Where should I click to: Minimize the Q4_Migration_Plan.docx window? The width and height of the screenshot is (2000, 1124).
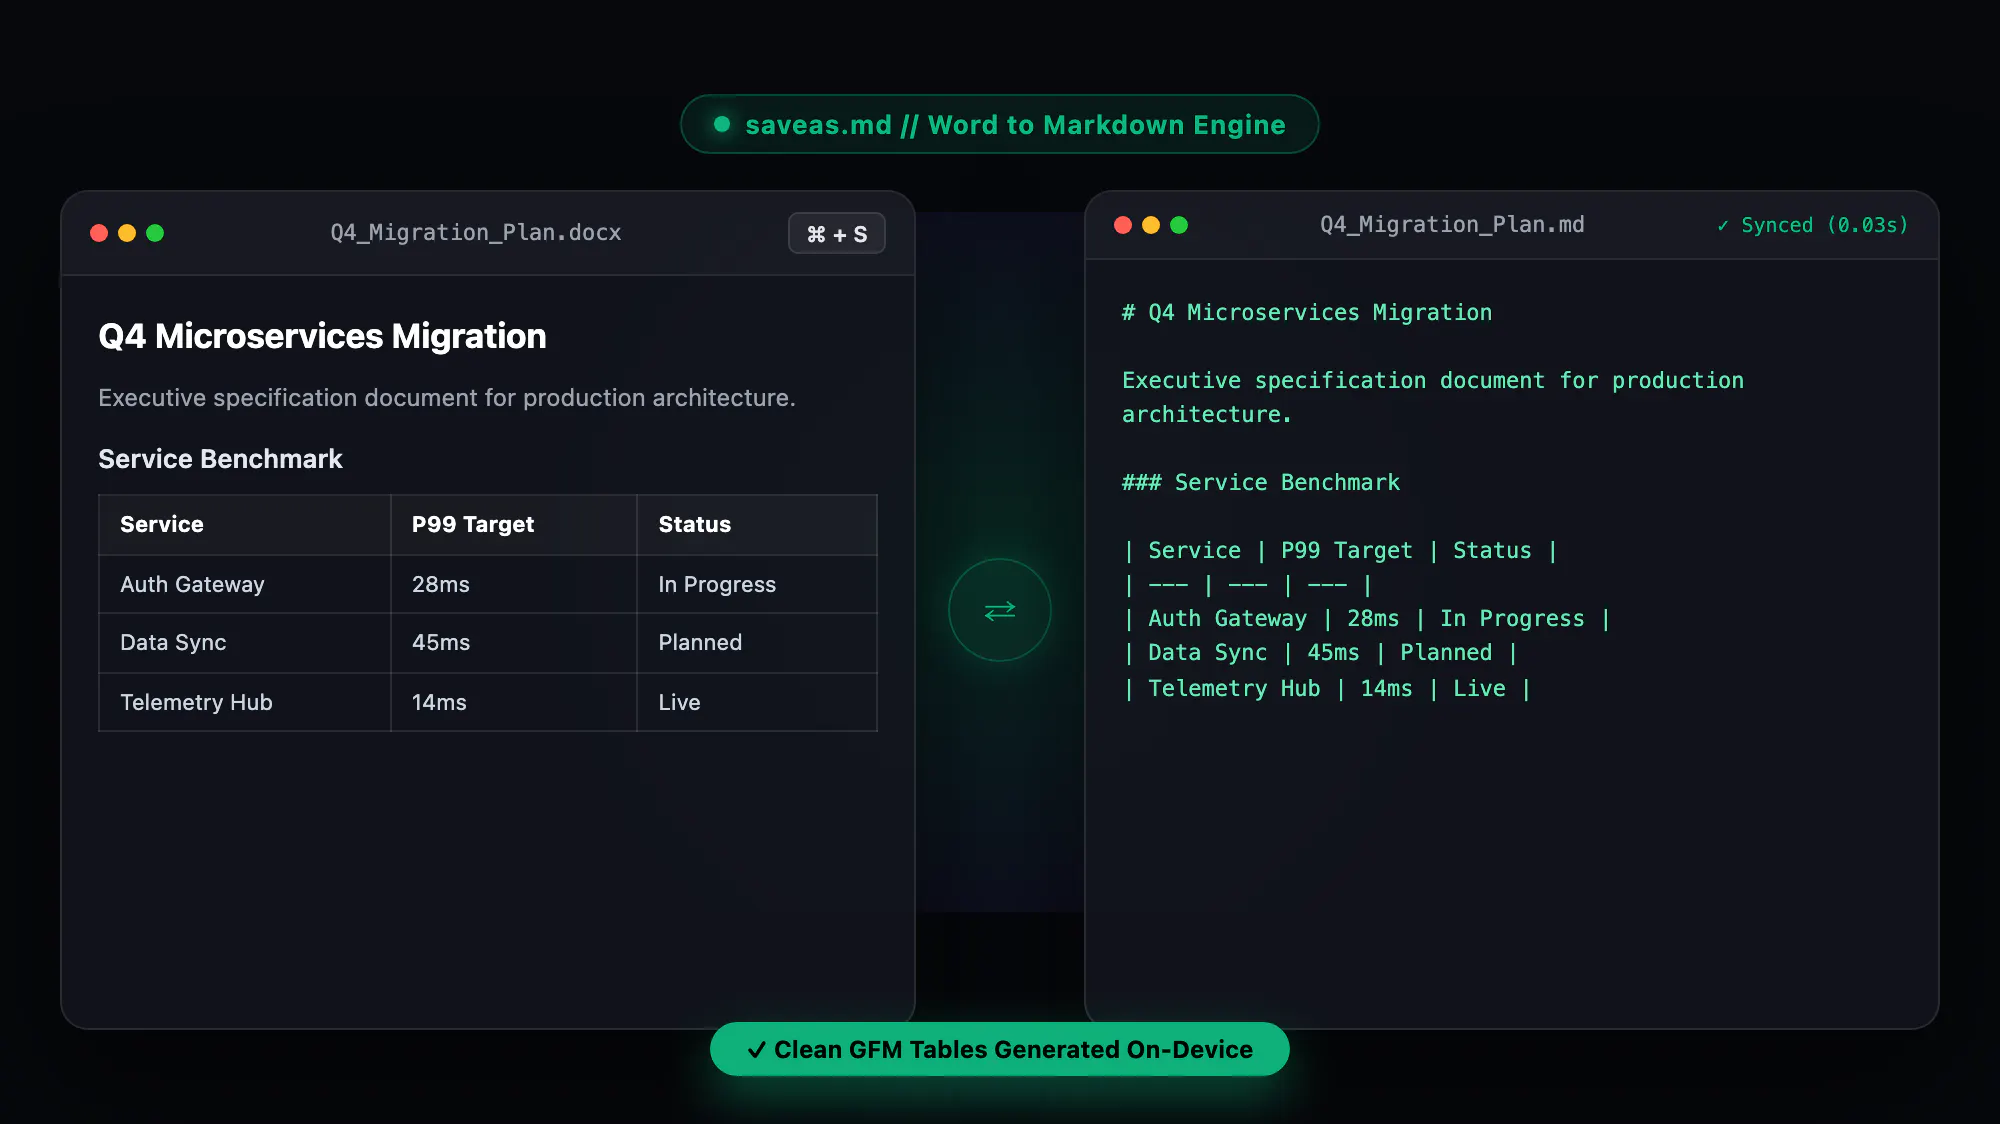pos(127,233)
